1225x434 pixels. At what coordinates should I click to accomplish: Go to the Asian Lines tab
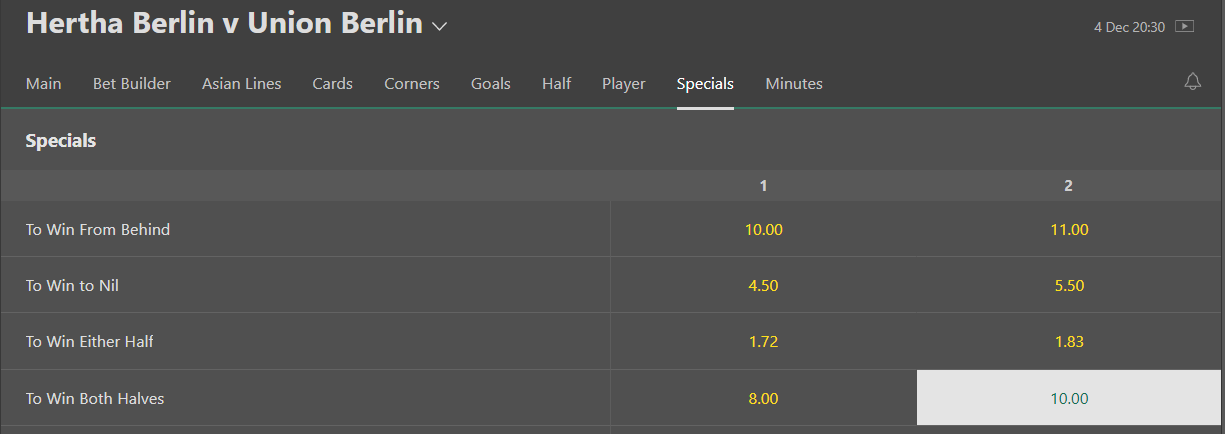point(242,84)
